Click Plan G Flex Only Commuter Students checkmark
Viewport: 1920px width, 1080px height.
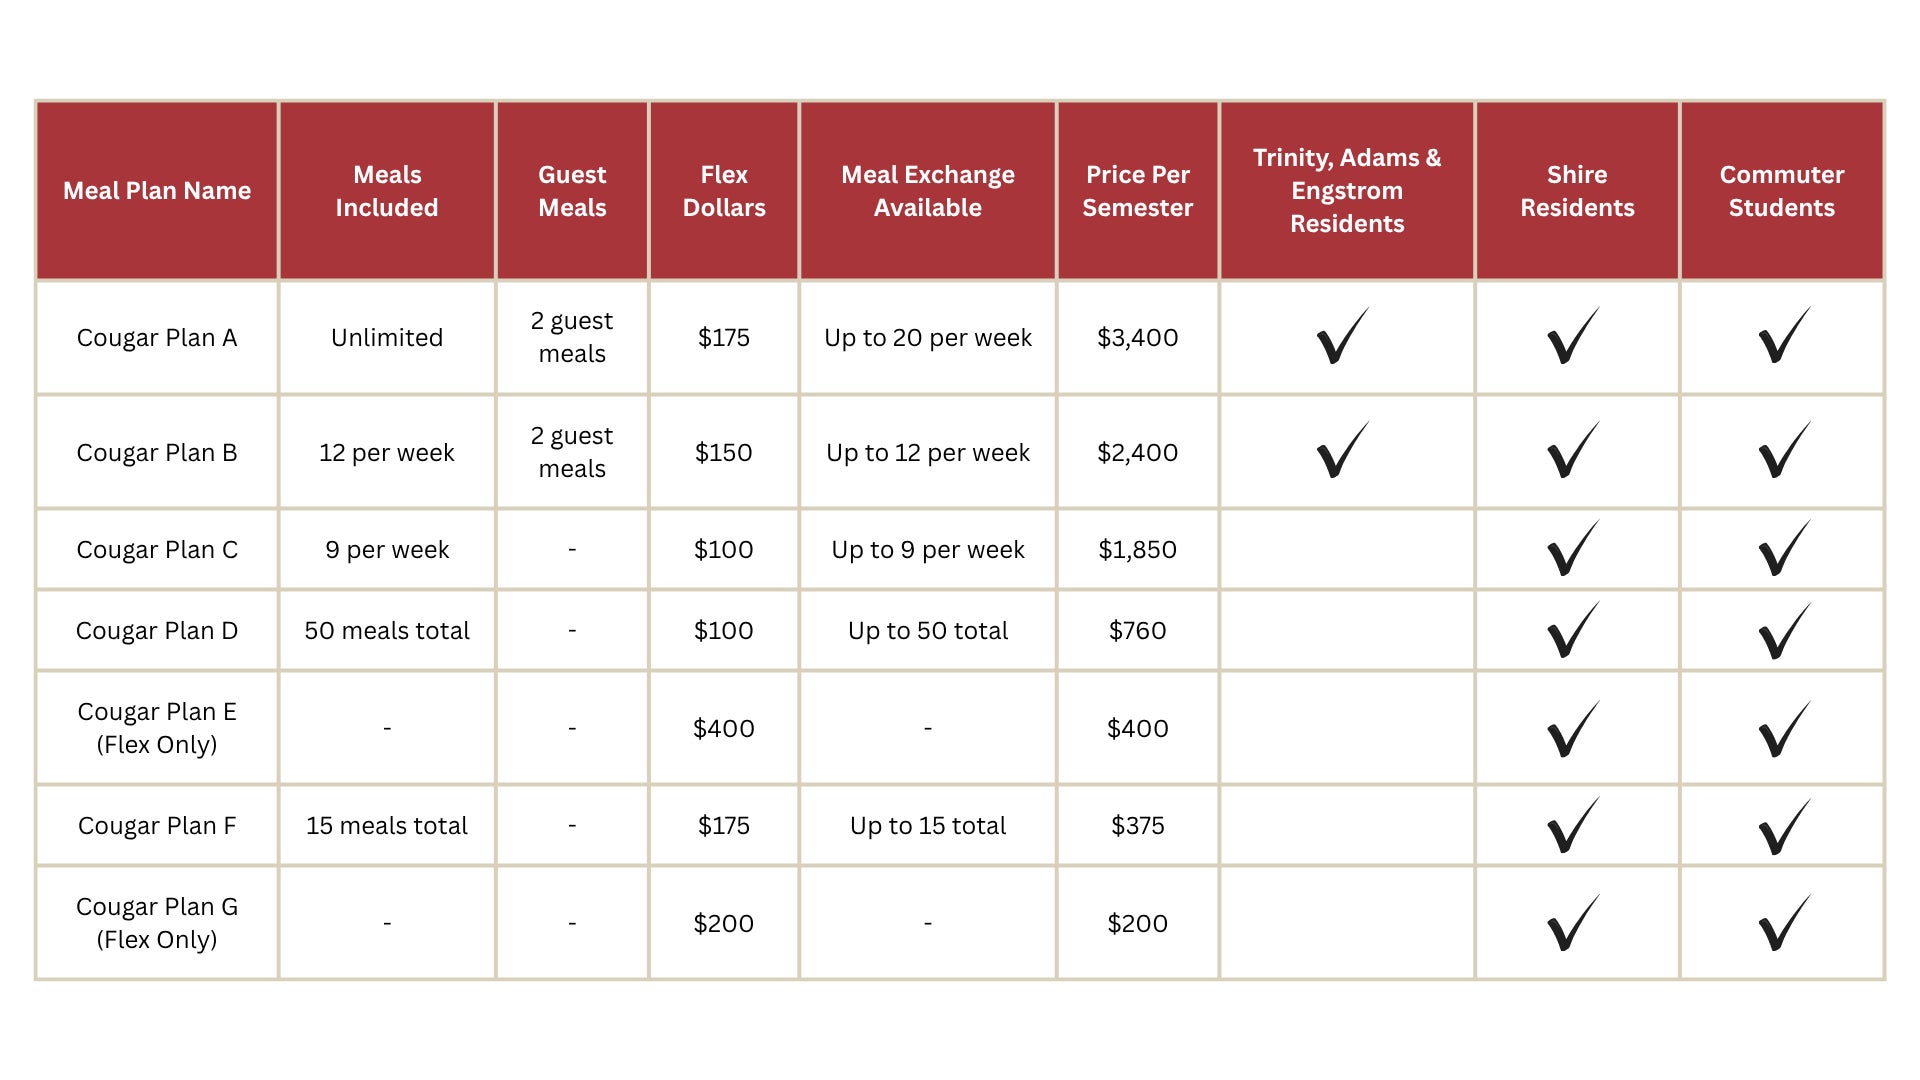(x=1784, y=923)
